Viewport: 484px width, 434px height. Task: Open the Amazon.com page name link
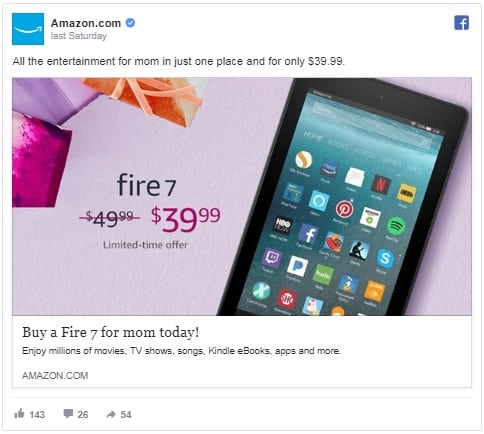(x=86, y=23)
